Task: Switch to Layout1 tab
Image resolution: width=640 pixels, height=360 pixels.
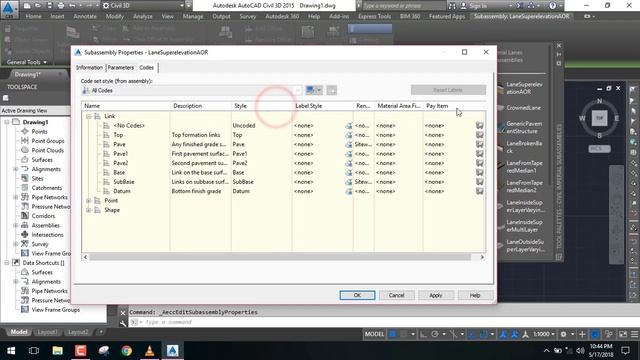Action: coord(47,332)
